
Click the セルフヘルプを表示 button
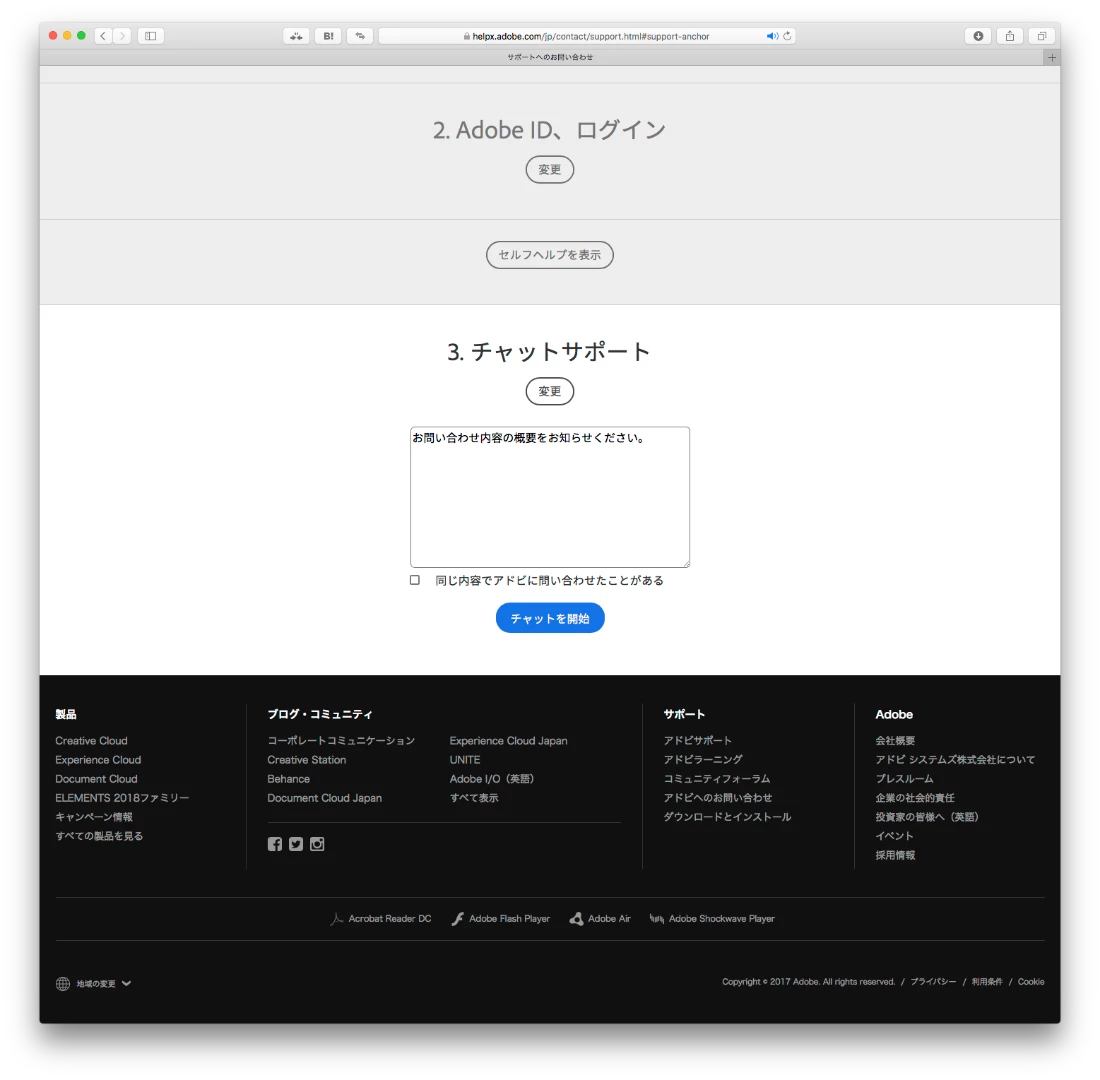click(550, 255)
